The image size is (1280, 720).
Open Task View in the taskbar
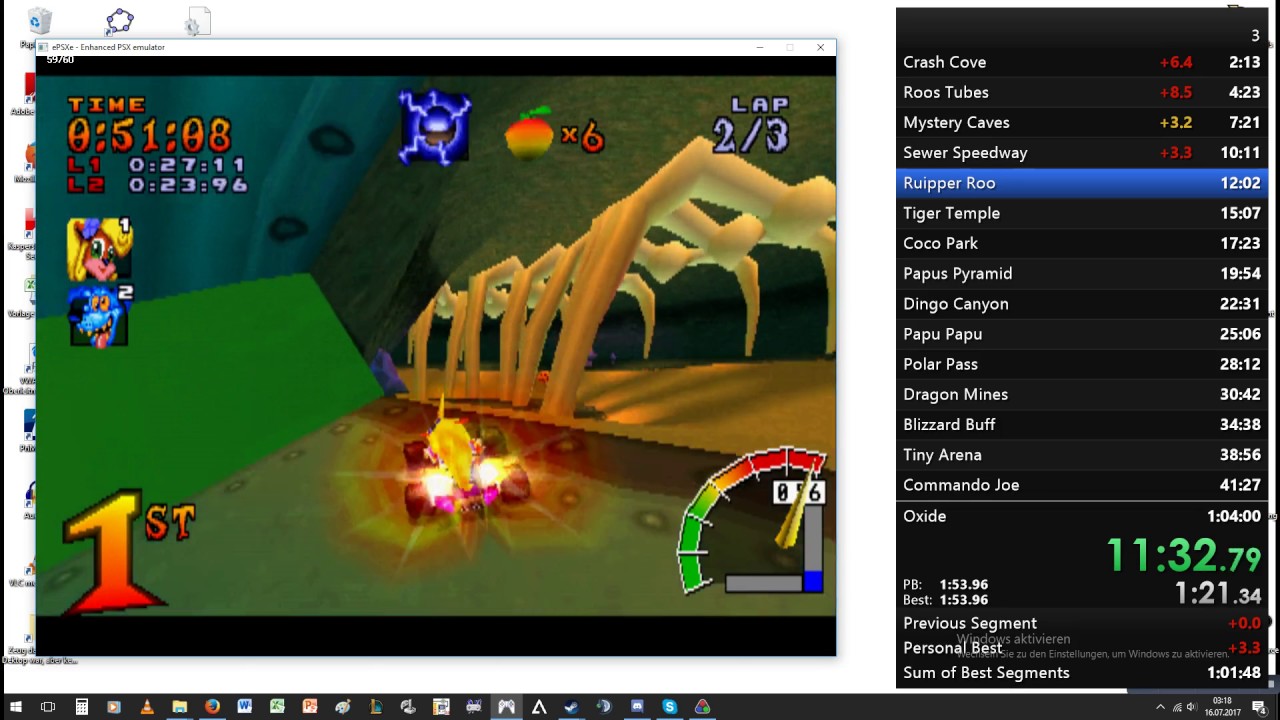[x=48, y=707]
